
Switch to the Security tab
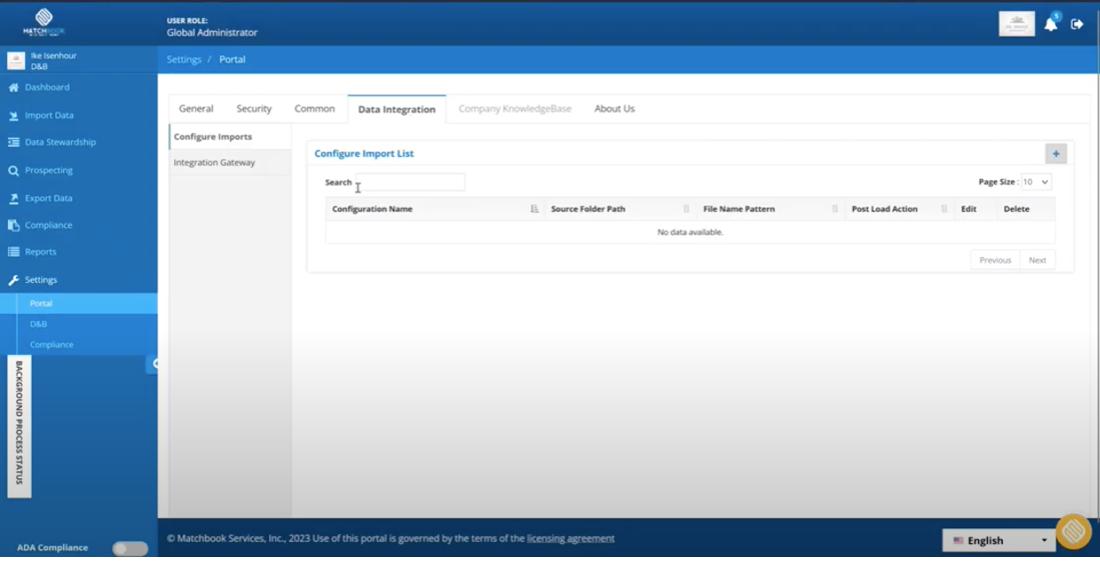[x=254, y=109]
